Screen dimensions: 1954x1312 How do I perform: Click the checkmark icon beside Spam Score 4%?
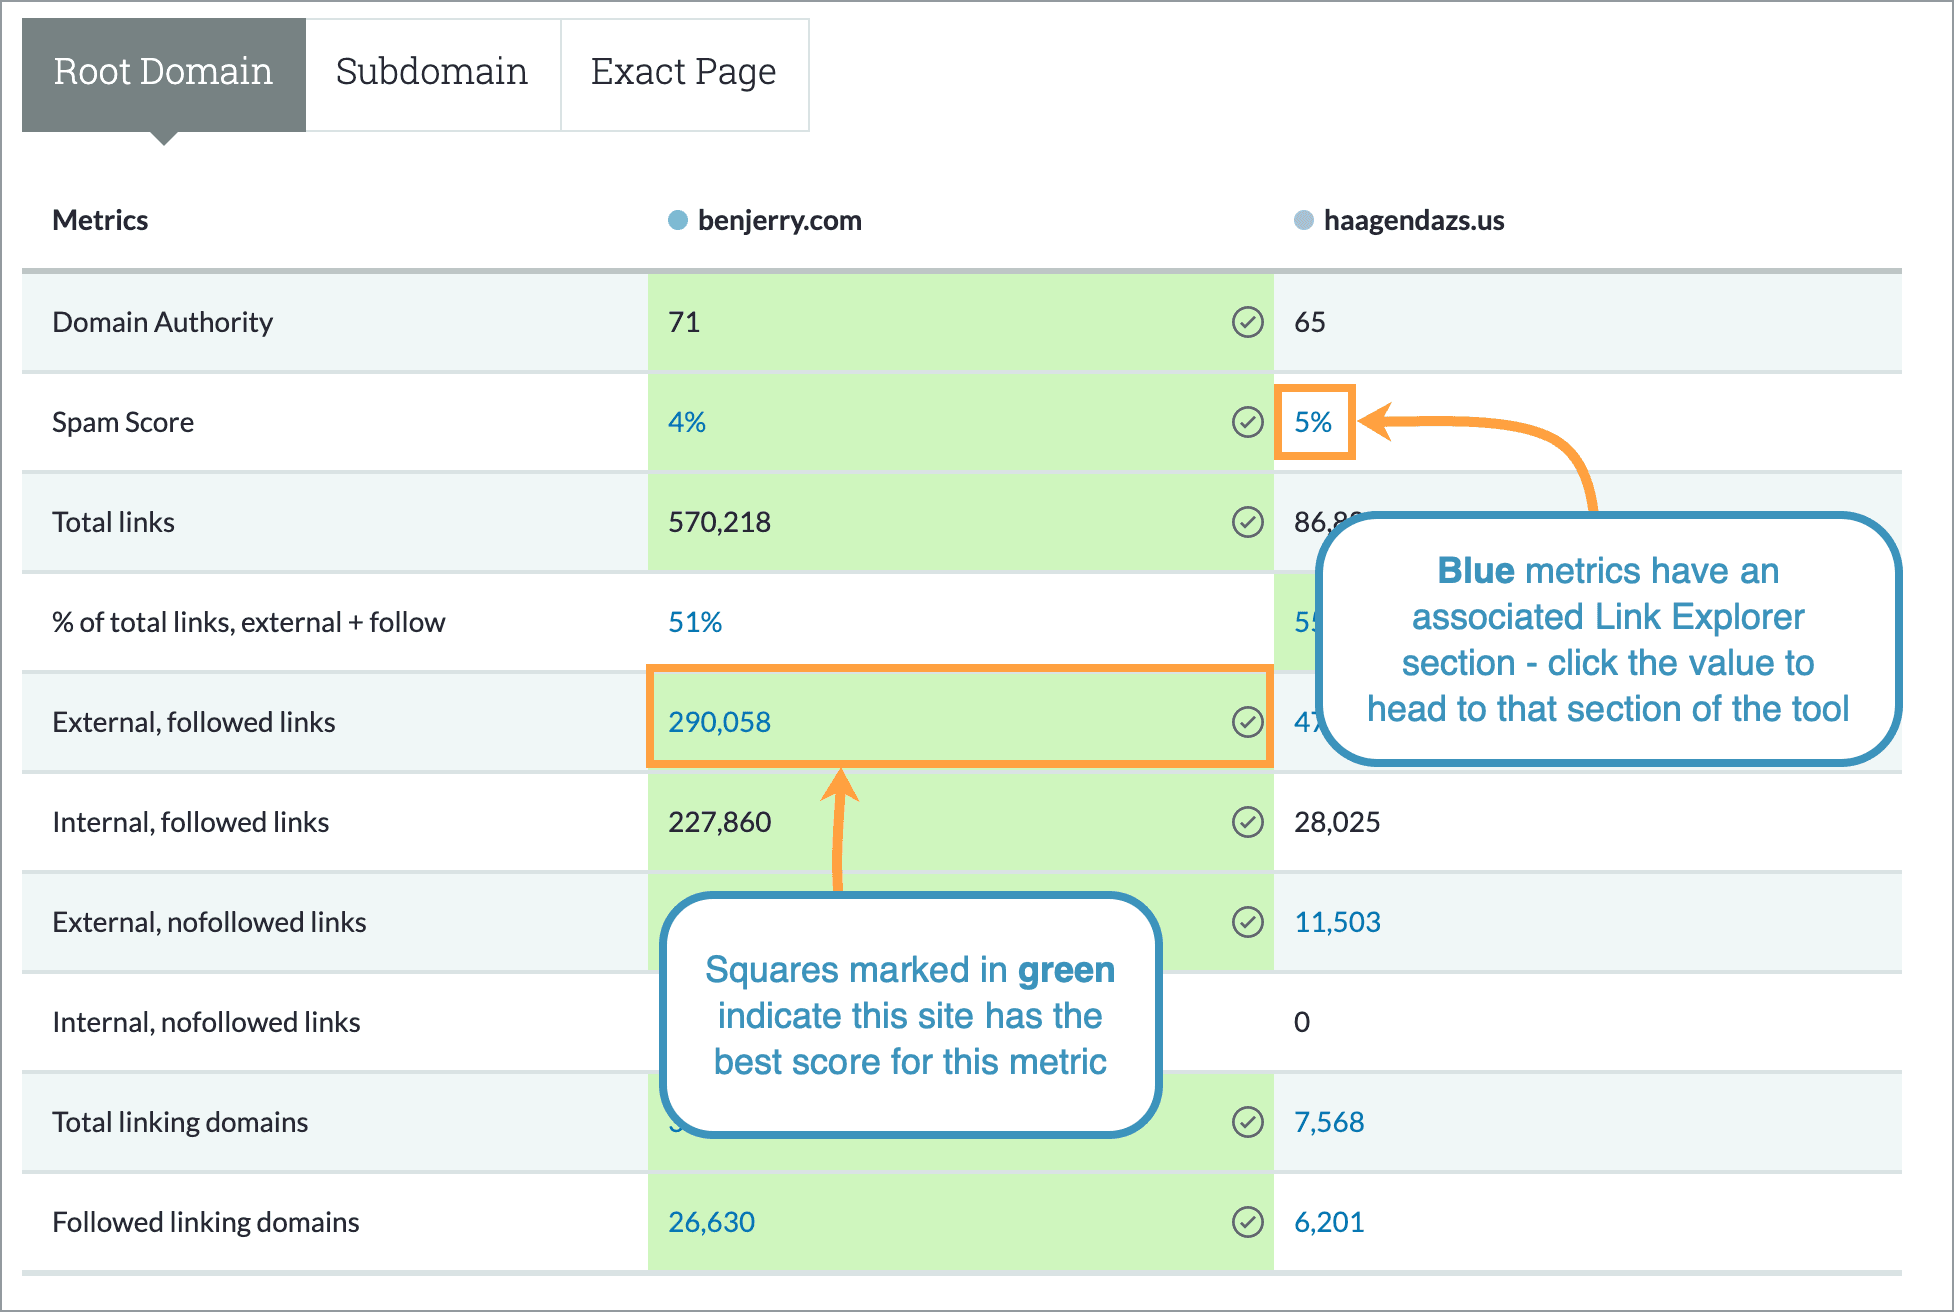1247,422
